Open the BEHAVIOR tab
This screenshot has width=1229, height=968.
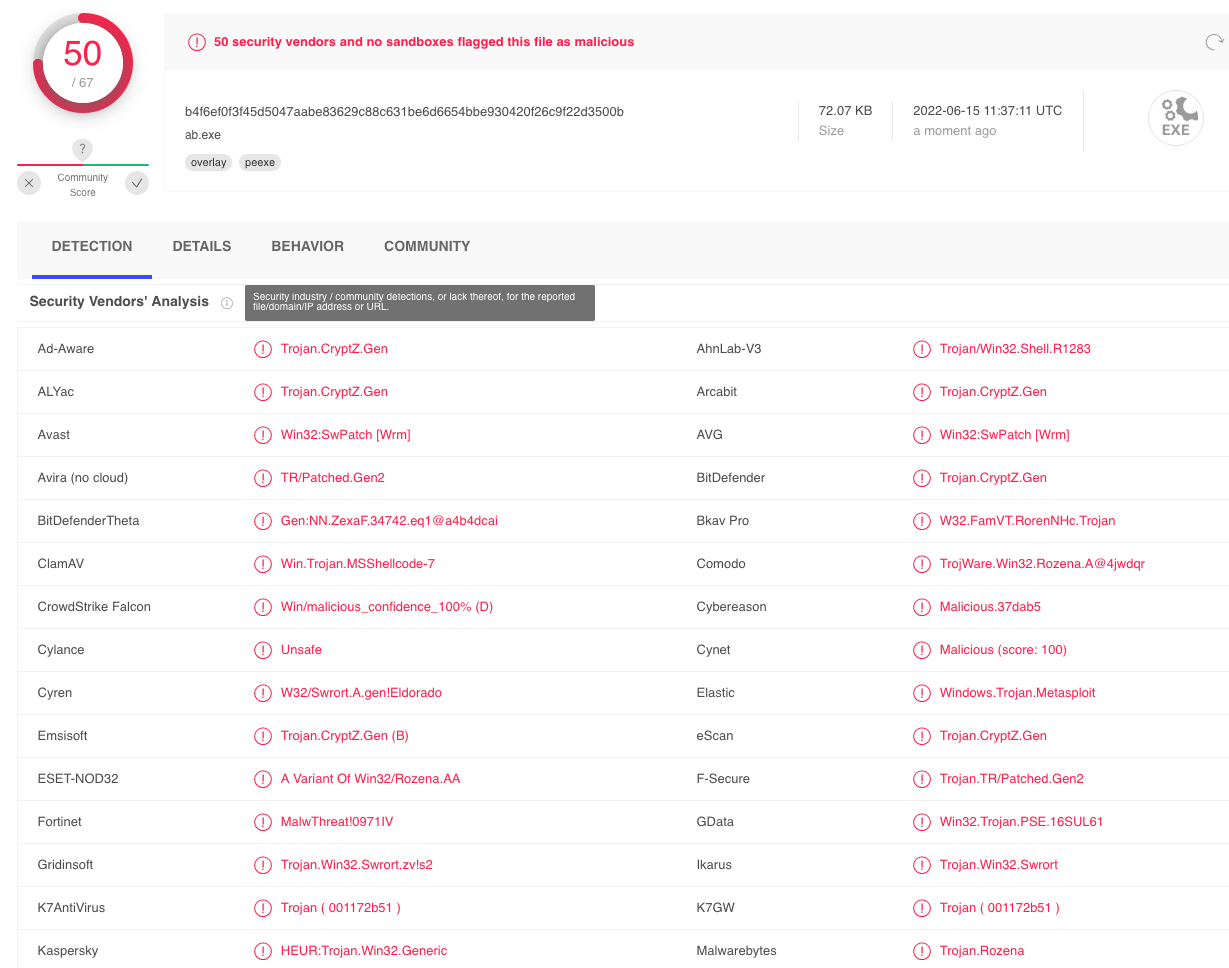coord(307,246)
